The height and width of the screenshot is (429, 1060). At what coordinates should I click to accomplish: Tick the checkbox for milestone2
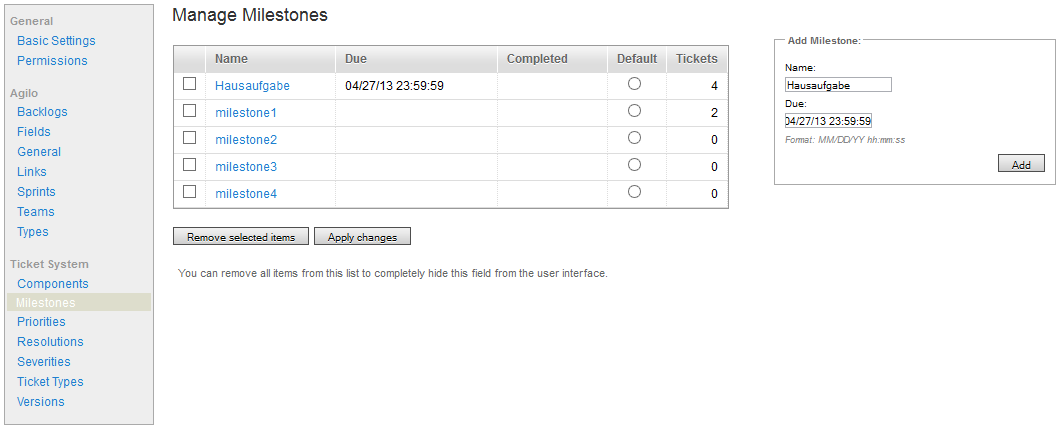(189, 138)
